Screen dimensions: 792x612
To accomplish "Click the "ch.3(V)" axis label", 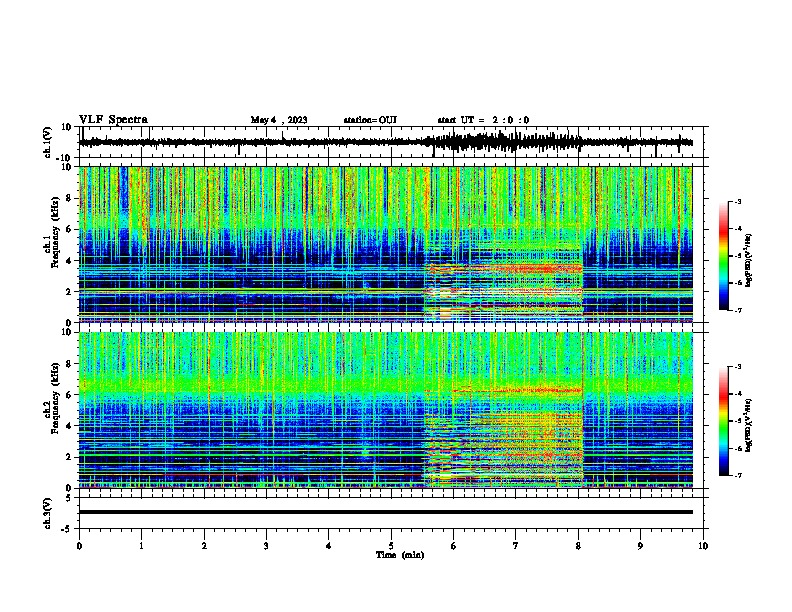I will point(48,513).
